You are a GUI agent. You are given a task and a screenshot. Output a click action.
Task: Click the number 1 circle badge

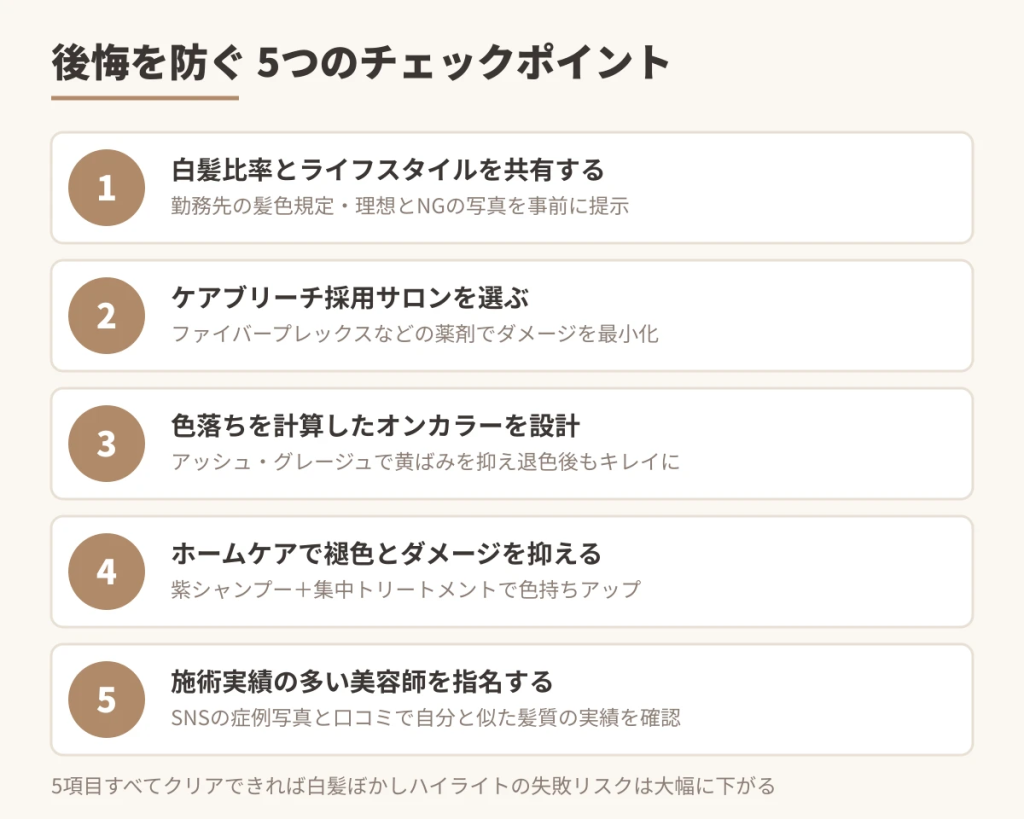[106, 188]
